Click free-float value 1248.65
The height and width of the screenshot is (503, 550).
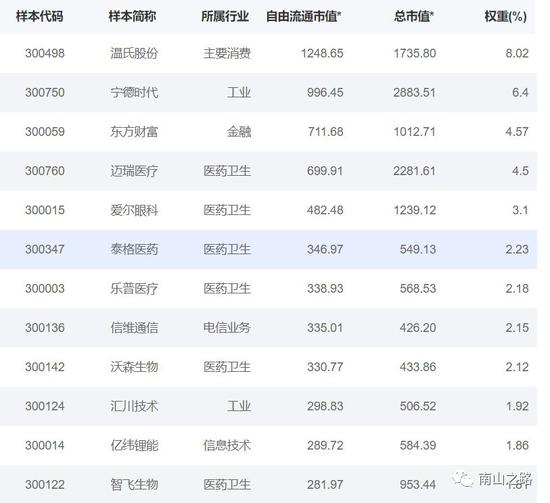(x=322, y=53)
